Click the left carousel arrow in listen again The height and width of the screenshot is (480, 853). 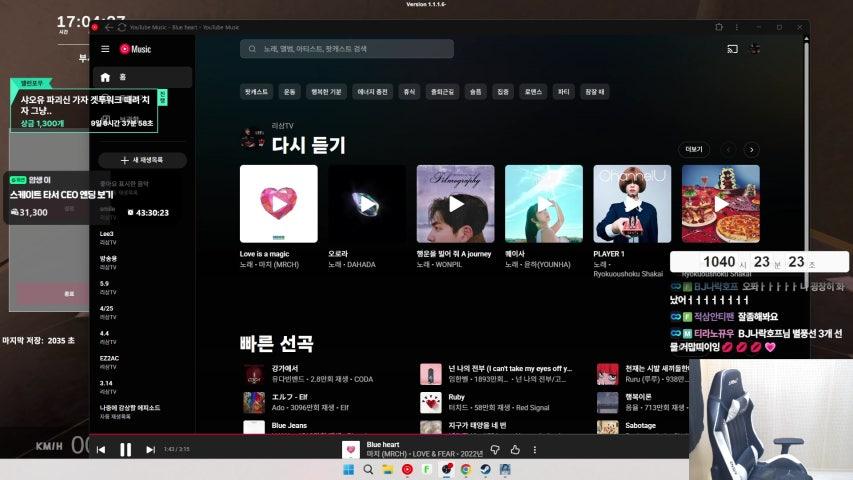(x=728, y=150)
